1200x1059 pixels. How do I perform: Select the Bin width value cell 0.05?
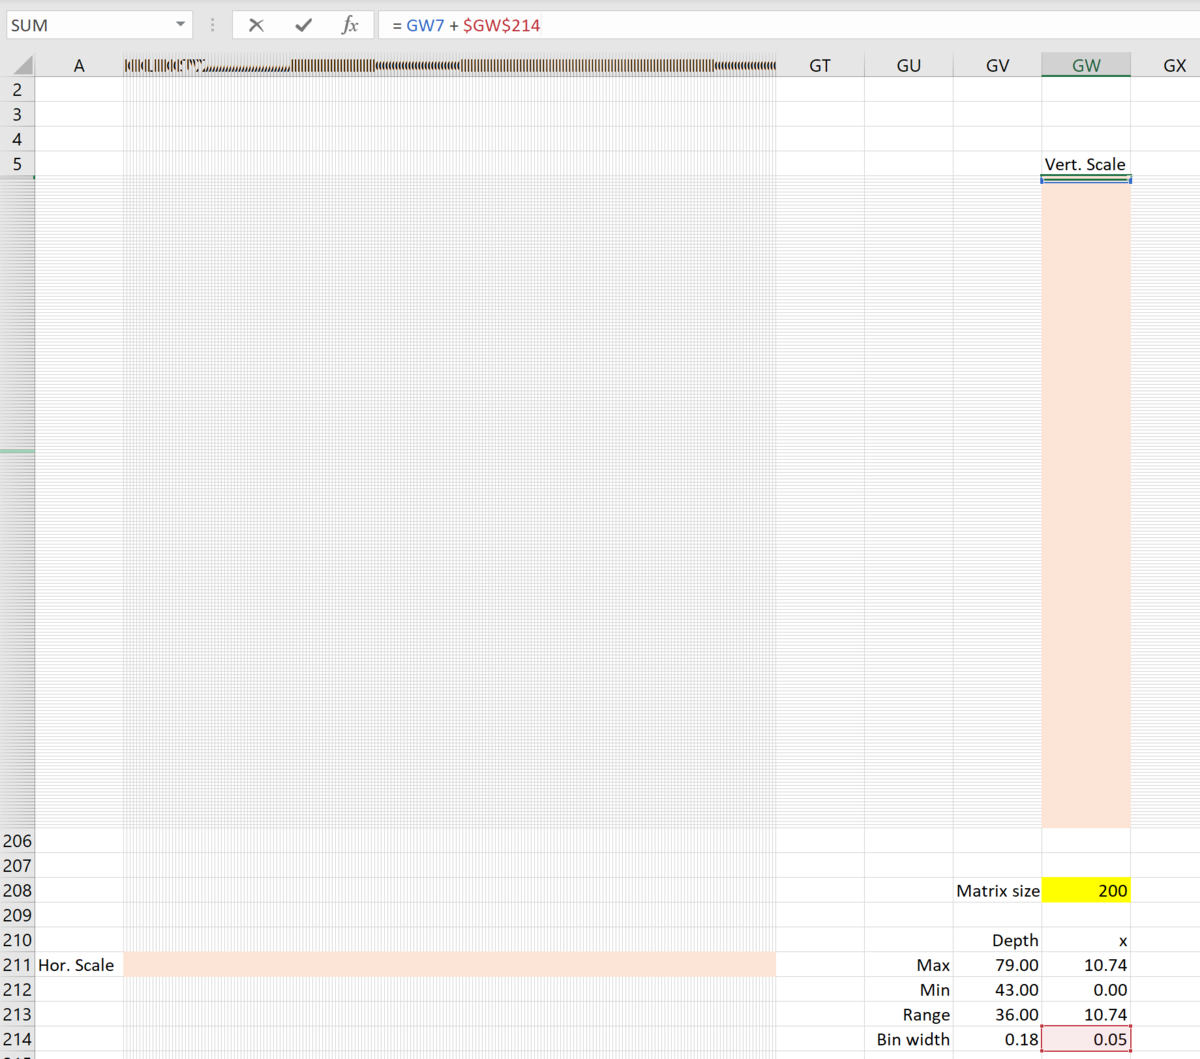coord(1085,1039)
